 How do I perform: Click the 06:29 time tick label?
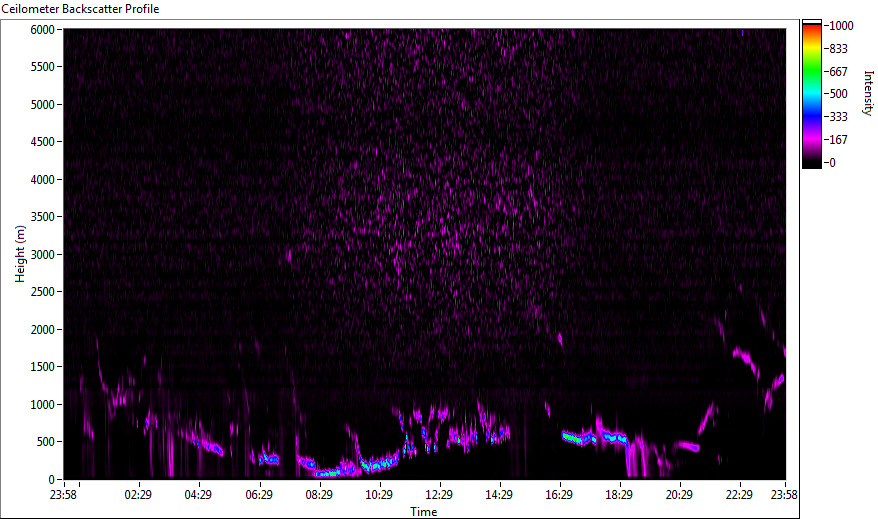click(x=259, y=495)
